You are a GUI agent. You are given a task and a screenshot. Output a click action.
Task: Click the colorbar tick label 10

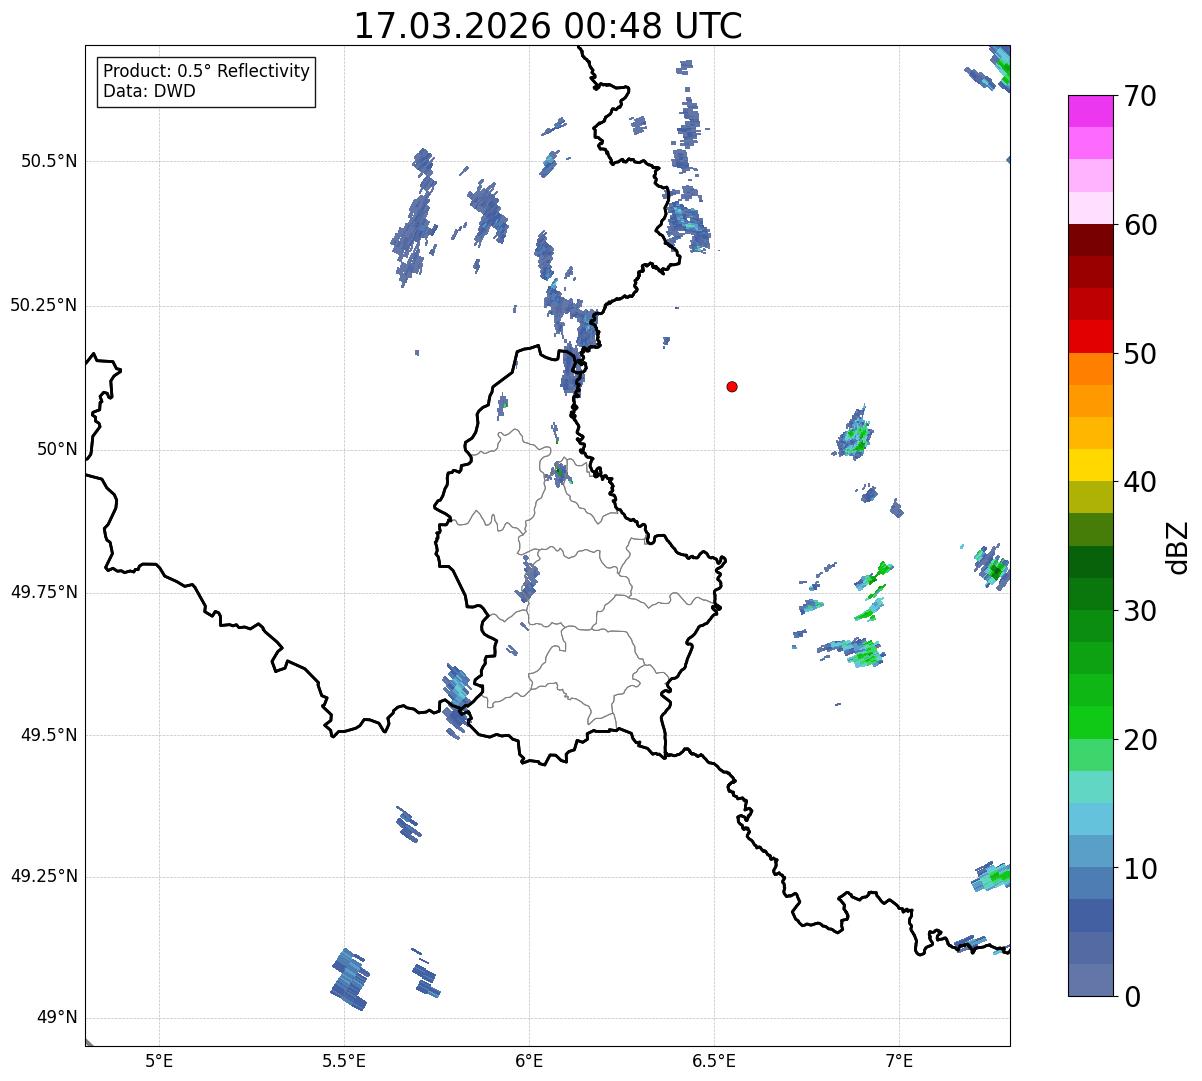click(1140, 868)
